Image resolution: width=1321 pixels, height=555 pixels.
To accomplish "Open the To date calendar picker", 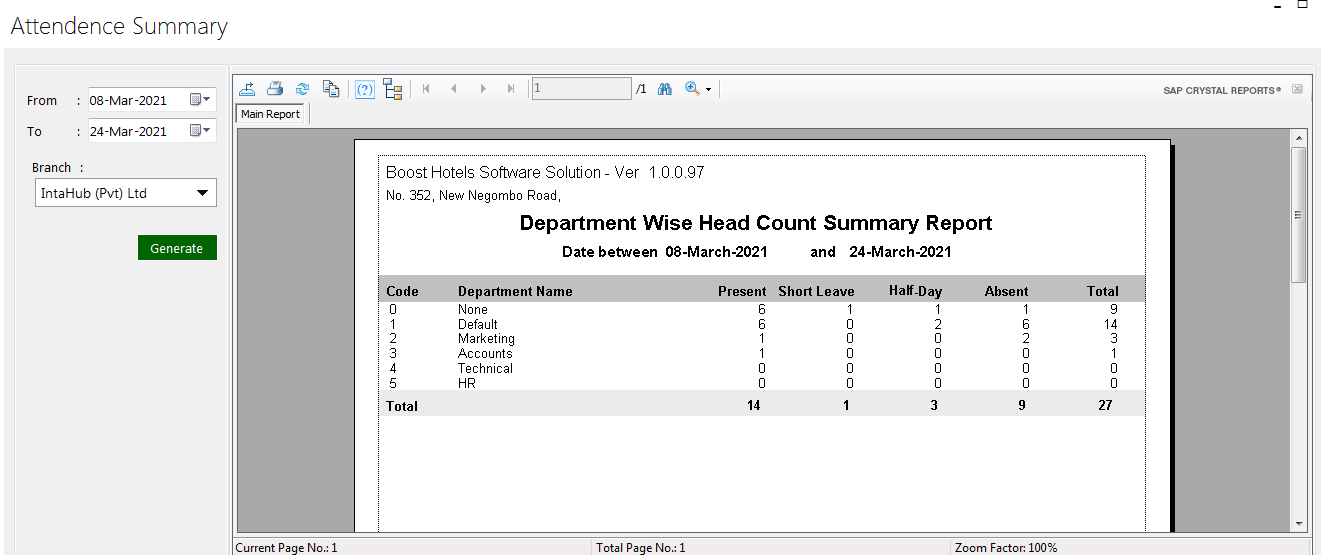I will 200,131.
